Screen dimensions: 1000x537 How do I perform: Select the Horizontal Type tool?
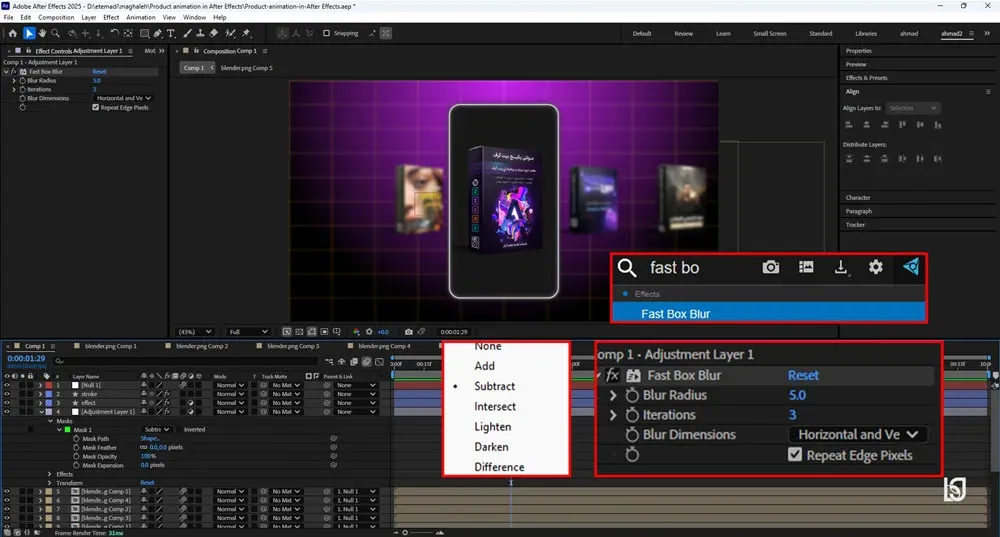[x=171, y=33]
